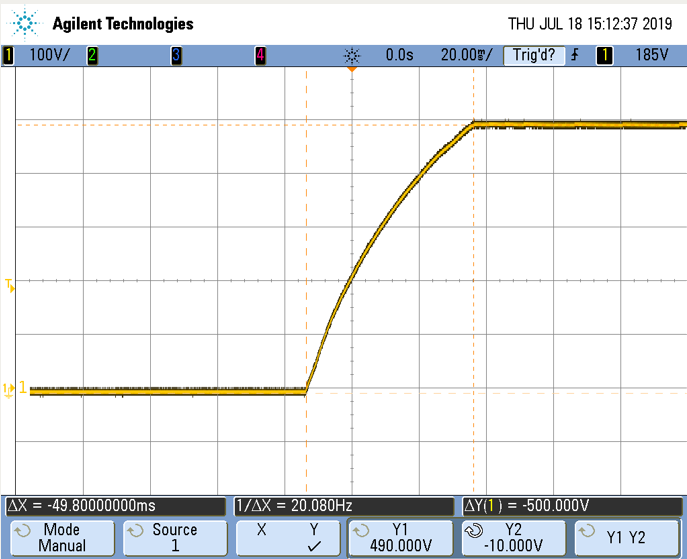Select the green channel 2 indicator
The width and height of the screenshot is (687, 559).
click(92, 56)
